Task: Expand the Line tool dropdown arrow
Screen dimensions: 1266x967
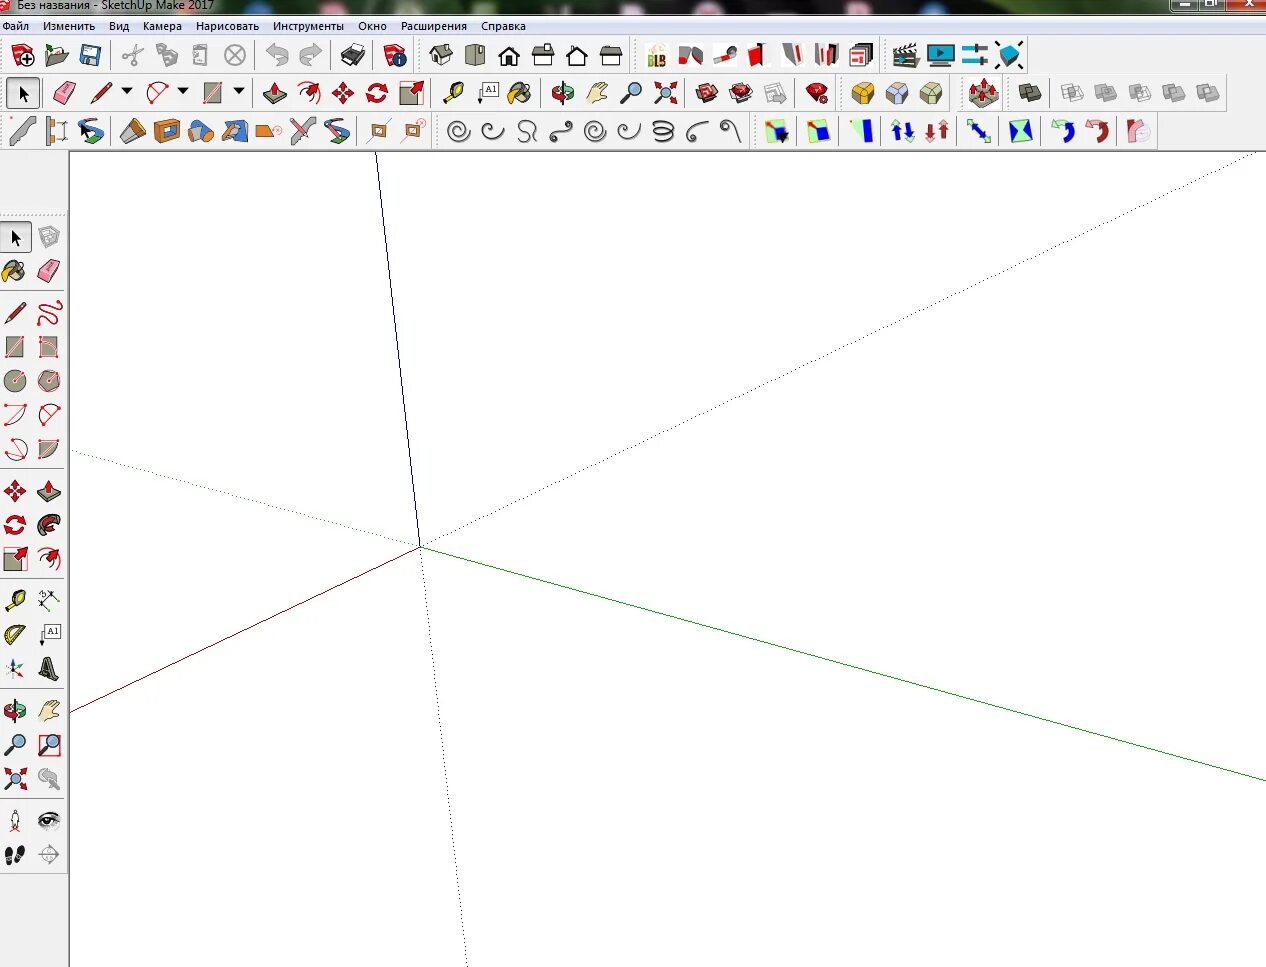Action: coord(127,91)
